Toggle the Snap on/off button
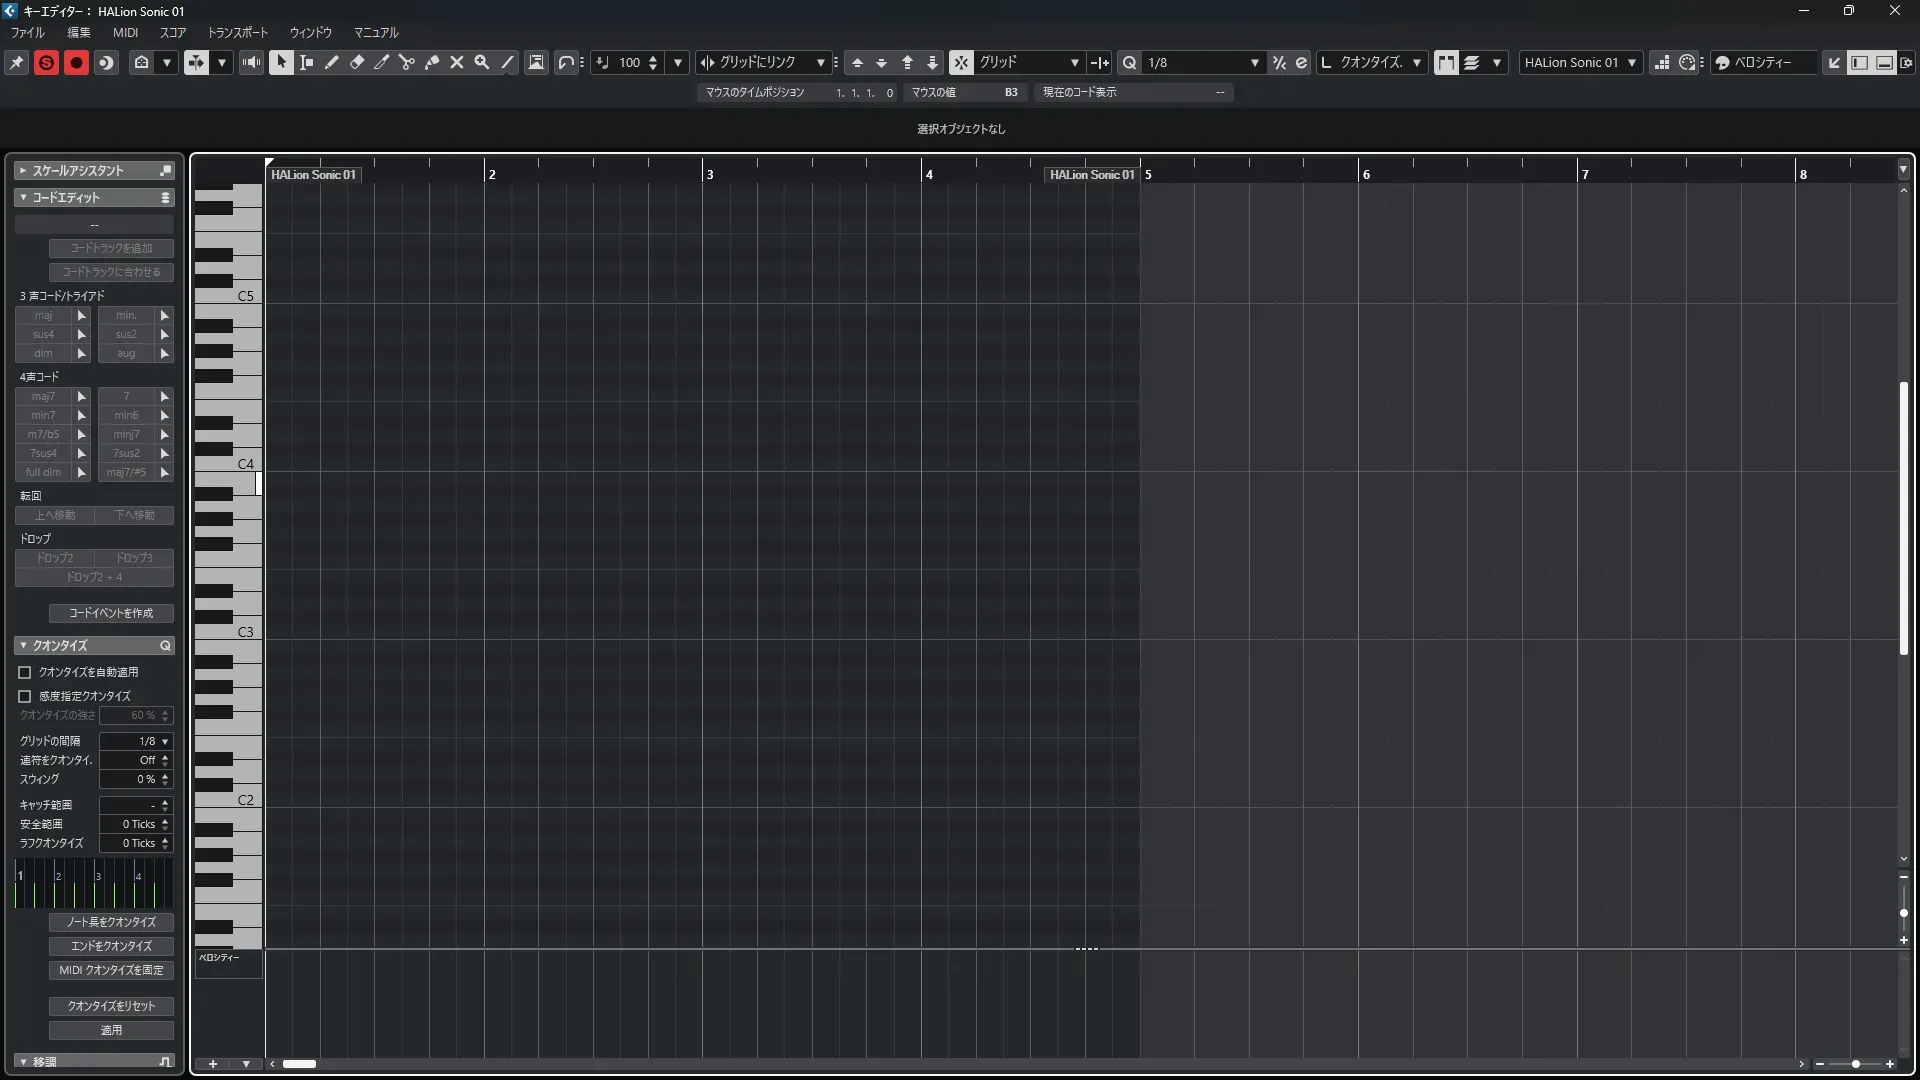 pyautogui.click(x=960, y=62)
